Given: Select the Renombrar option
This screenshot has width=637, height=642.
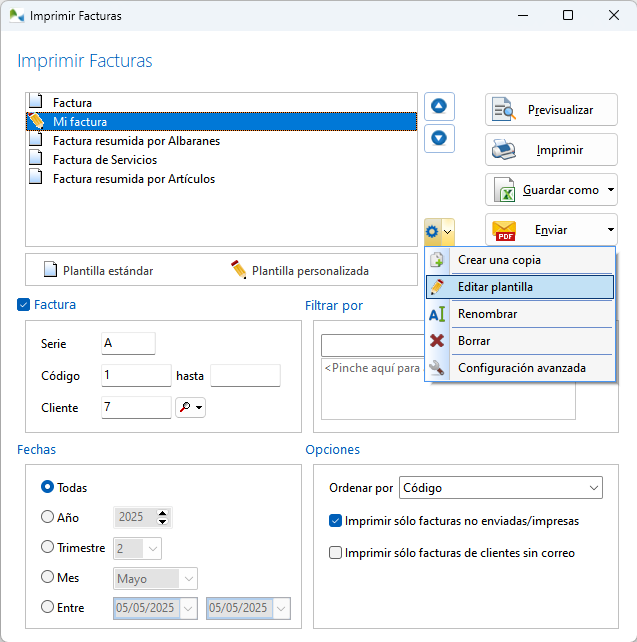Looking at the screenshot, I should pos(487,314).
